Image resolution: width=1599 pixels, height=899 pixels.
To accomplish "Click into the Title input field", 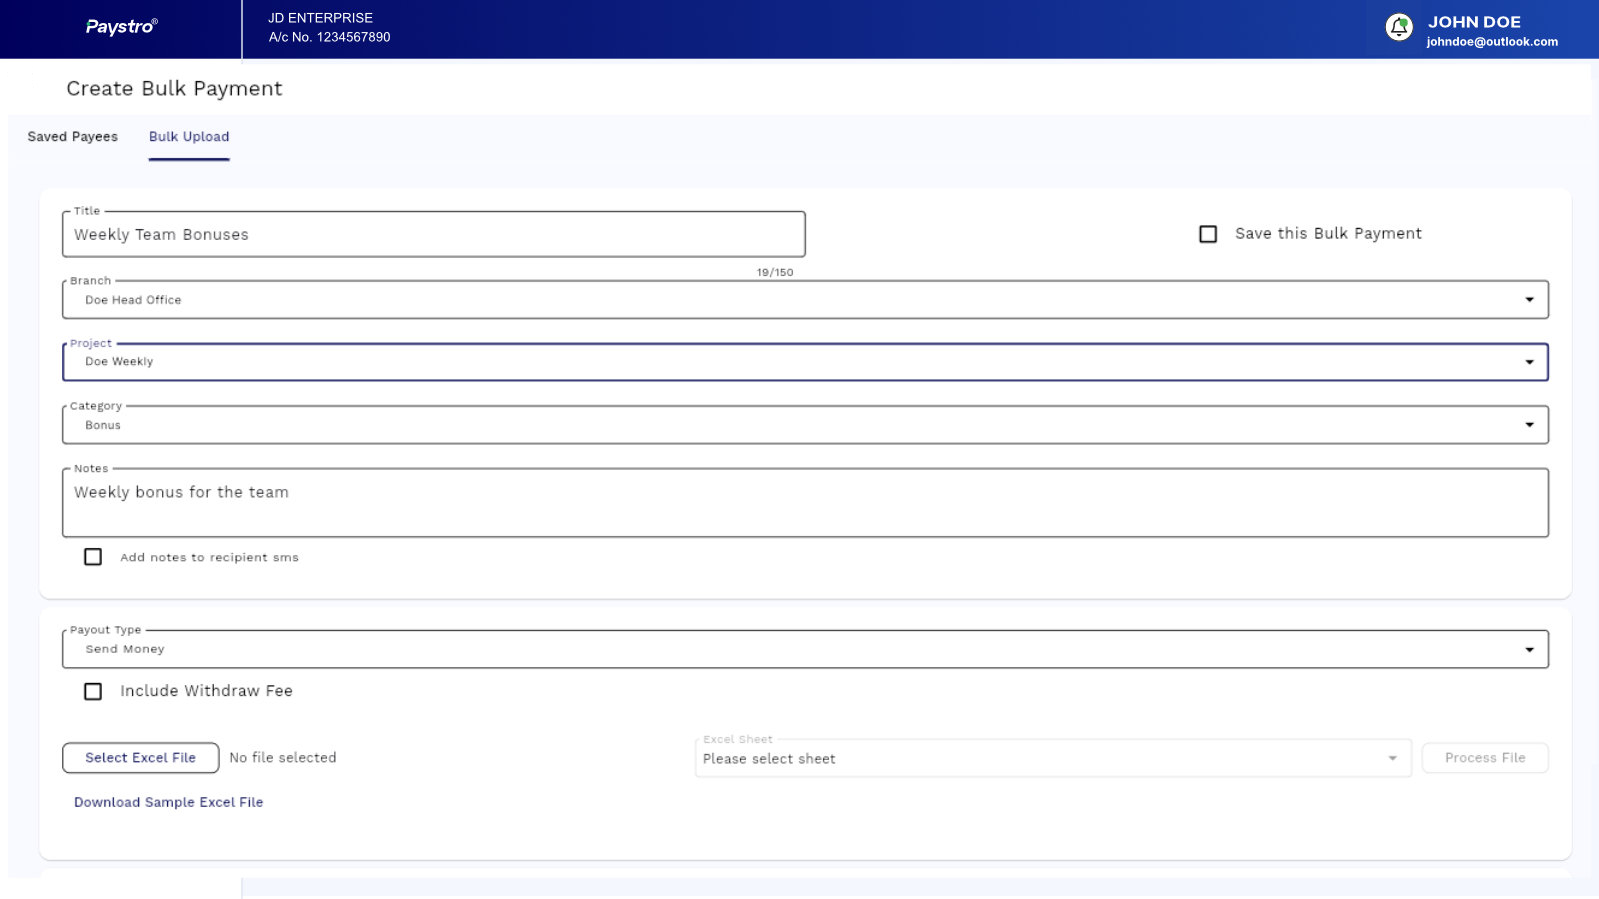I will pyautogui.click(x=433, y=235).
